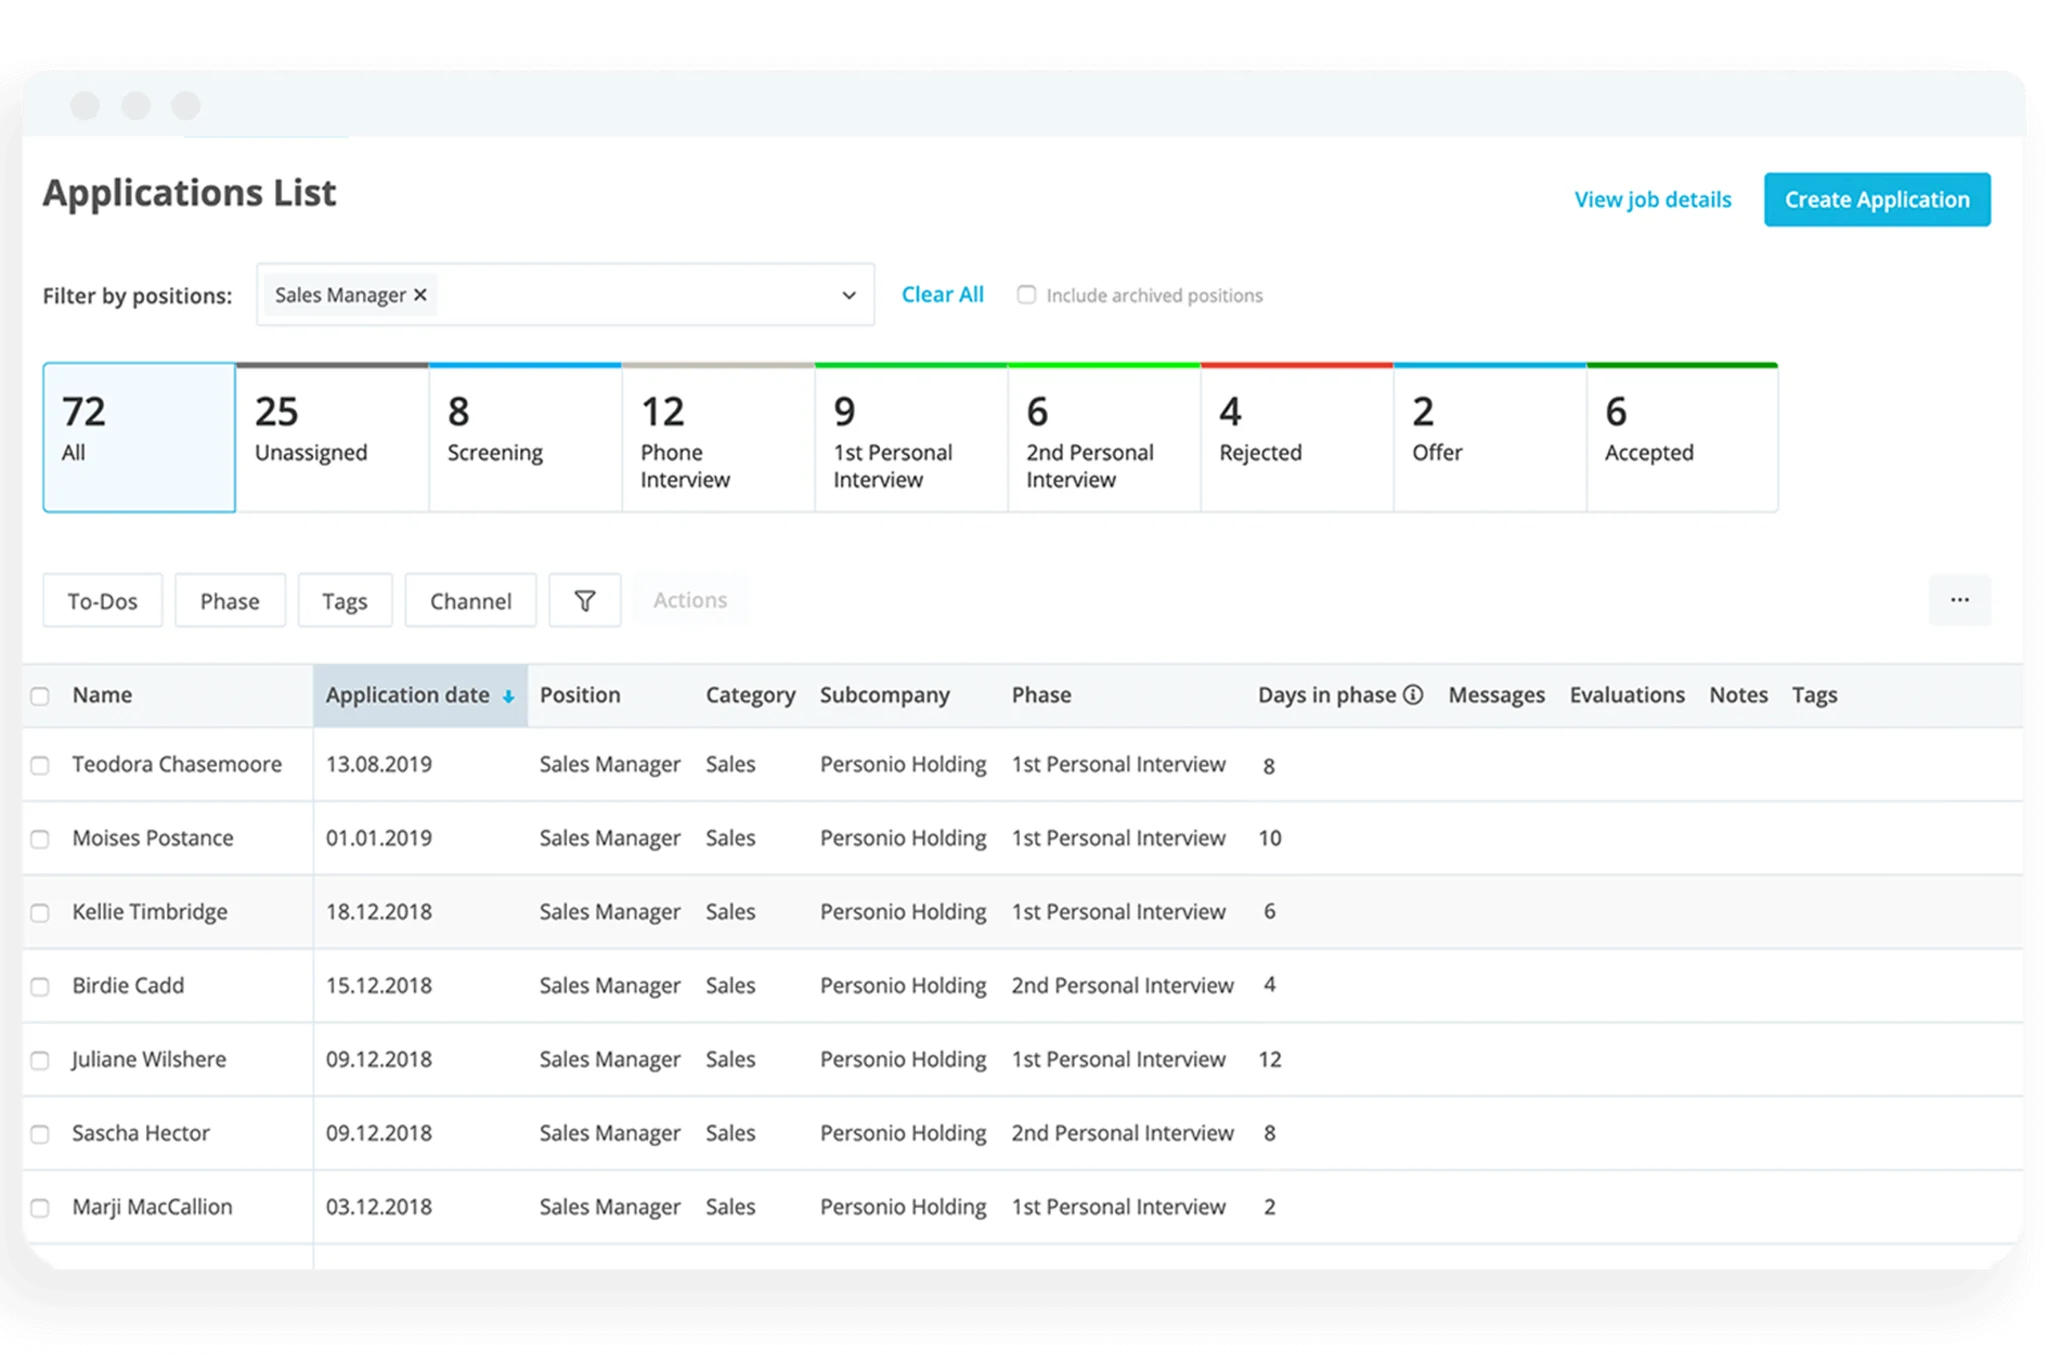Expand the Actions dropdown menu

click(x=688, y=599)
